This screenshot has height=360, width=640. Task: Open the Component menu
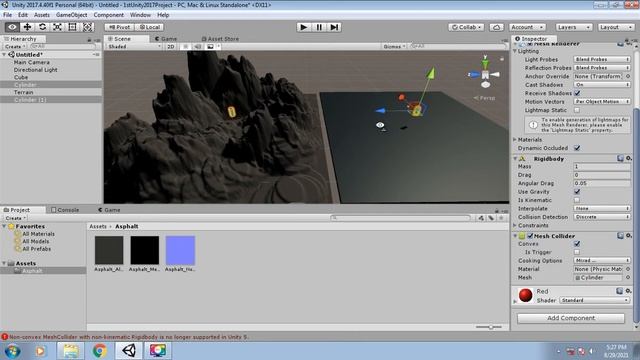tap(109, 15)
